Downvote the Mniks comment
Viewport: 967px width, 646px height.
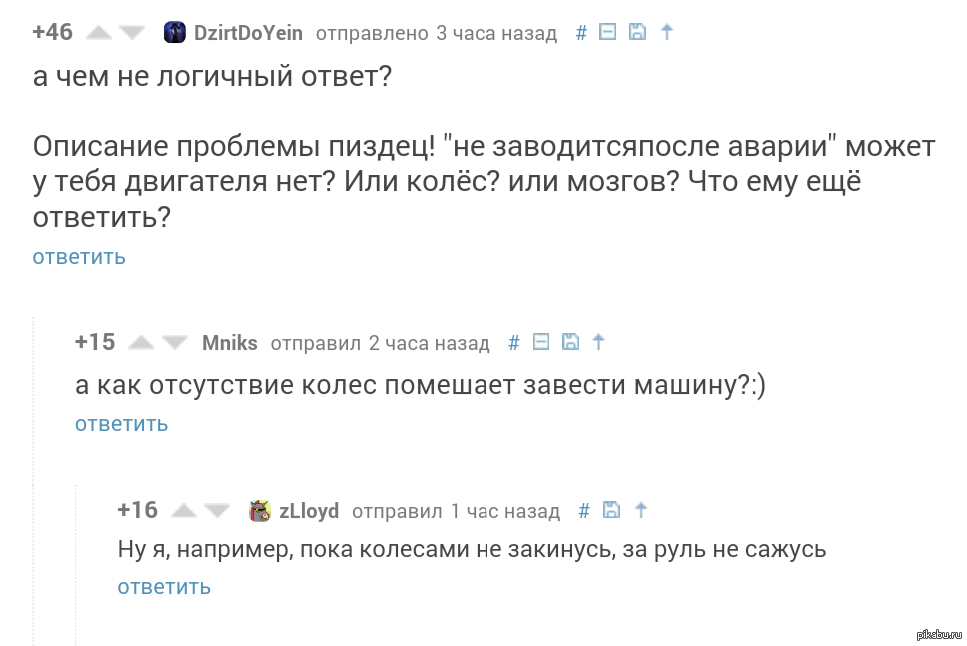pyautogui.click(x=175, y=342)
